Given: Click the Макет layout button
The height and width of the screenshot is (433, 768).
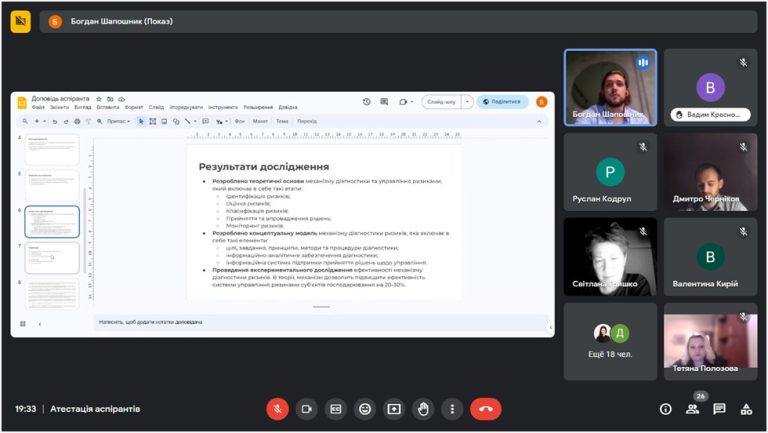Looking at the screenshot, I should point(260,121).
